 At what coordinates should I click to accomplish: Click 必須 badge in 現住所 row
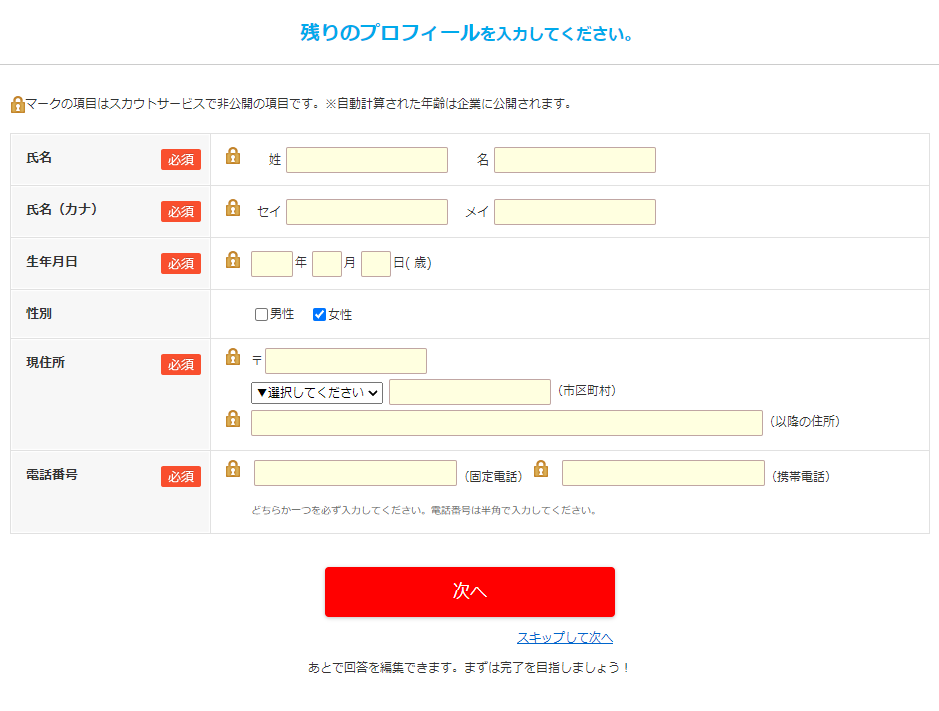pyautogui.click(x=181, y=364)
